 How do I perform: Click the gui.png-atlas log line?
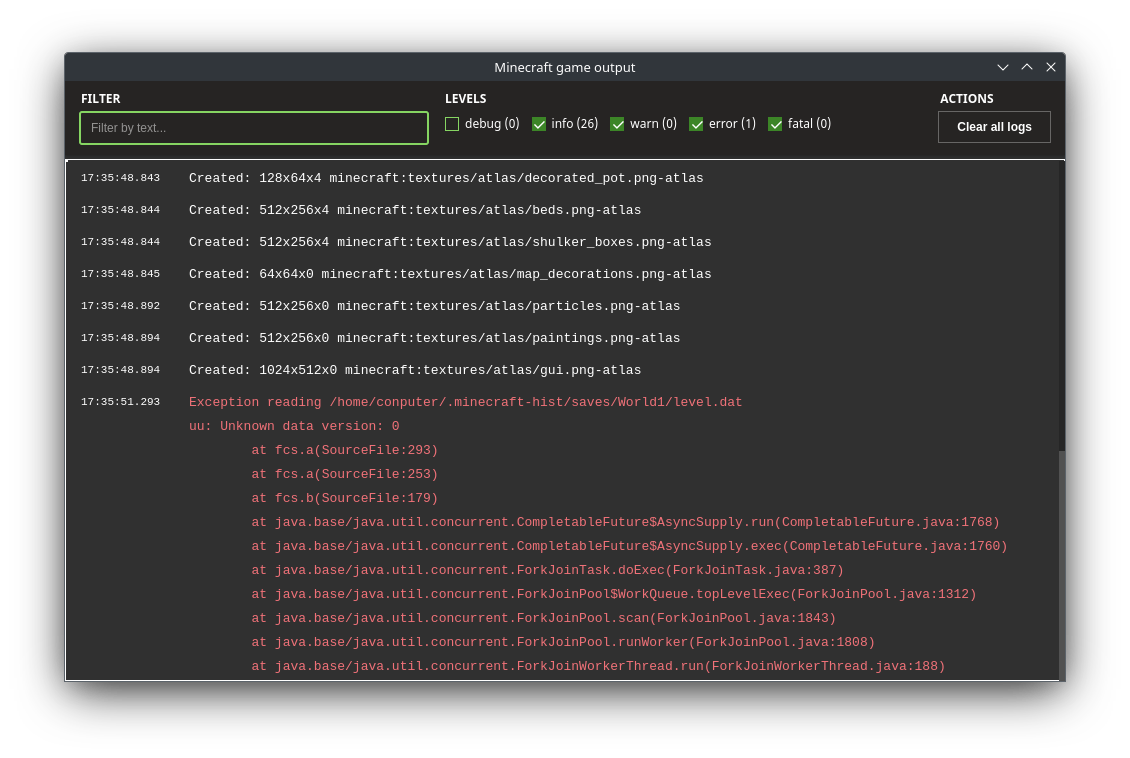(x=415, y=370)
